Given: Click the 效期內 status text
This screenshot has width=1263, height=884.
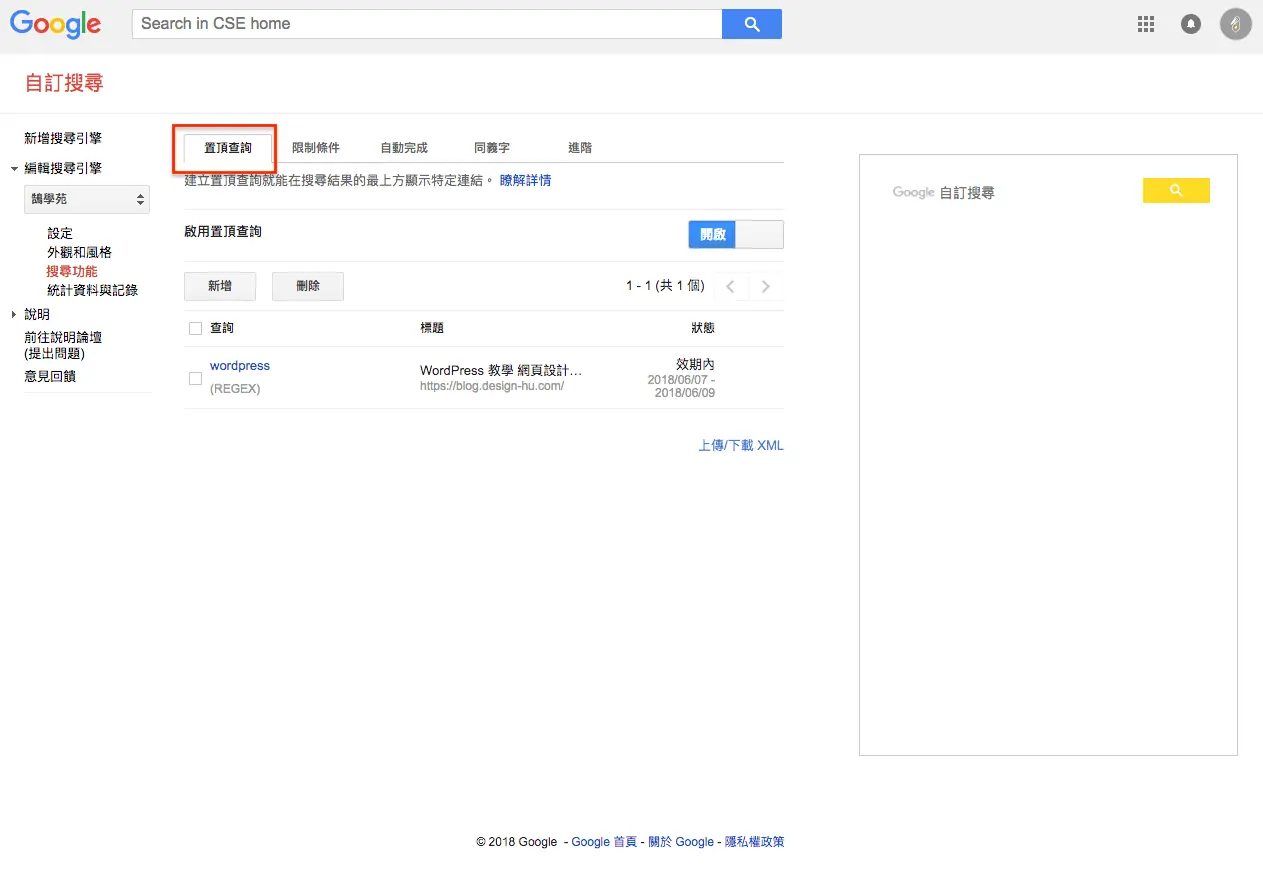Looking at the screenshot, I should [695, 364].
